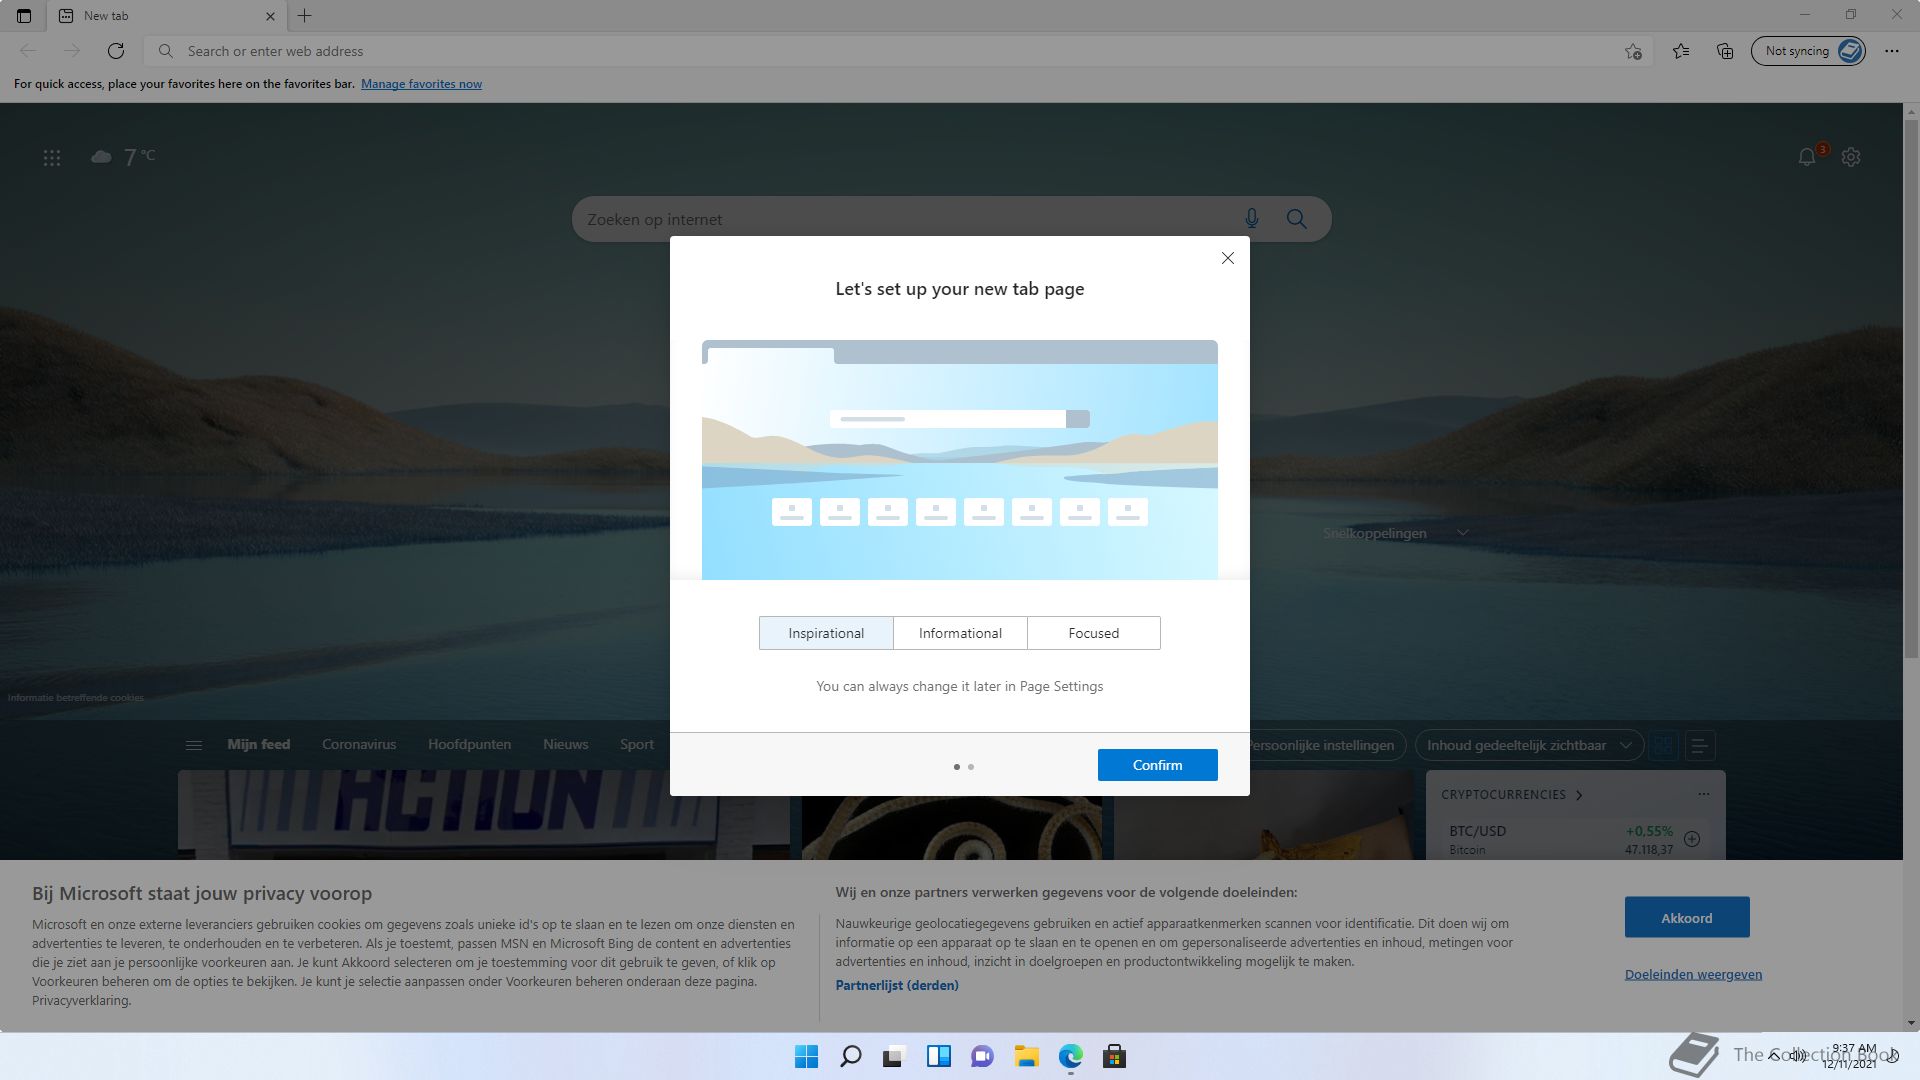Click the Not syncing profile button
This screenshot has height=1080, width=1920.
point(1808,51)
